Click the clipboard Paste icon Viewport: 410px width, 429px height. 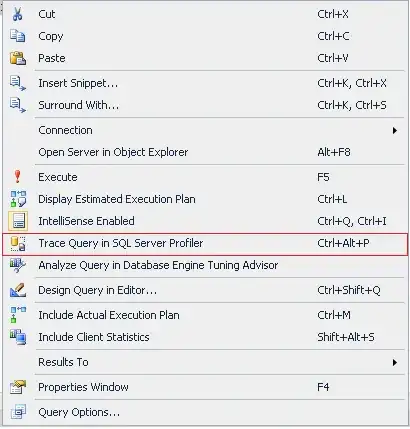point(18,58)
